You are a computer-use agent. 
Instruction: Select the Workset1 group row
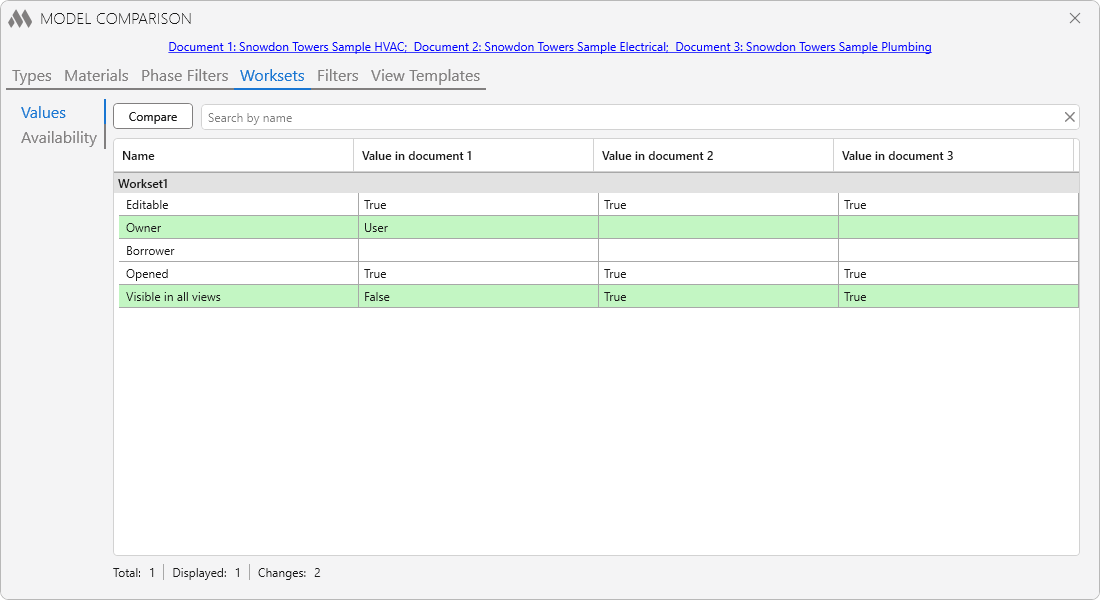tap(596, 183)
